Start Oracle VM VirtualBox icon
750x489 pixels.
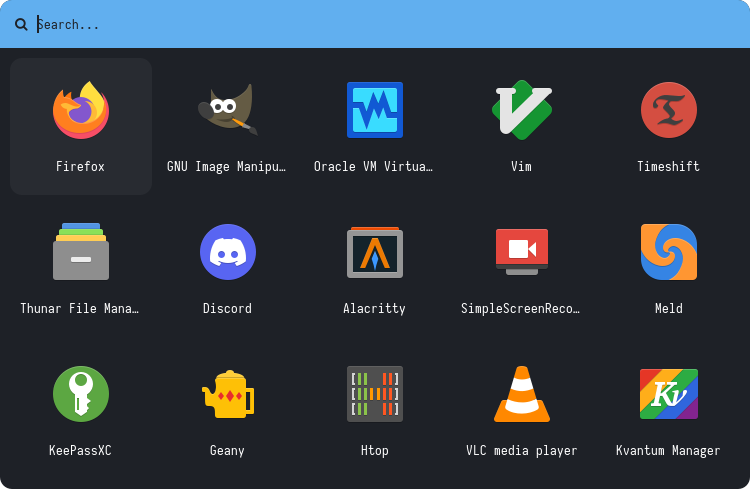374,110
